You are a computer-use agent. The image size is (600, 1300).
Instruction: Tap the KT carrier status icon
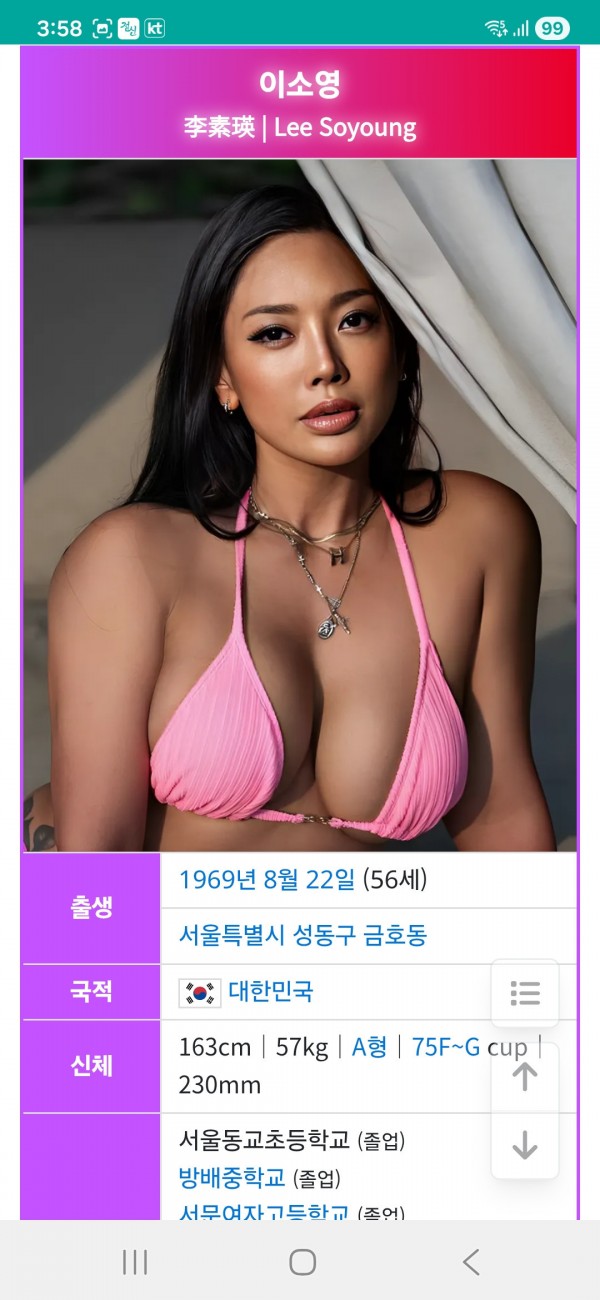click(155, 28)
